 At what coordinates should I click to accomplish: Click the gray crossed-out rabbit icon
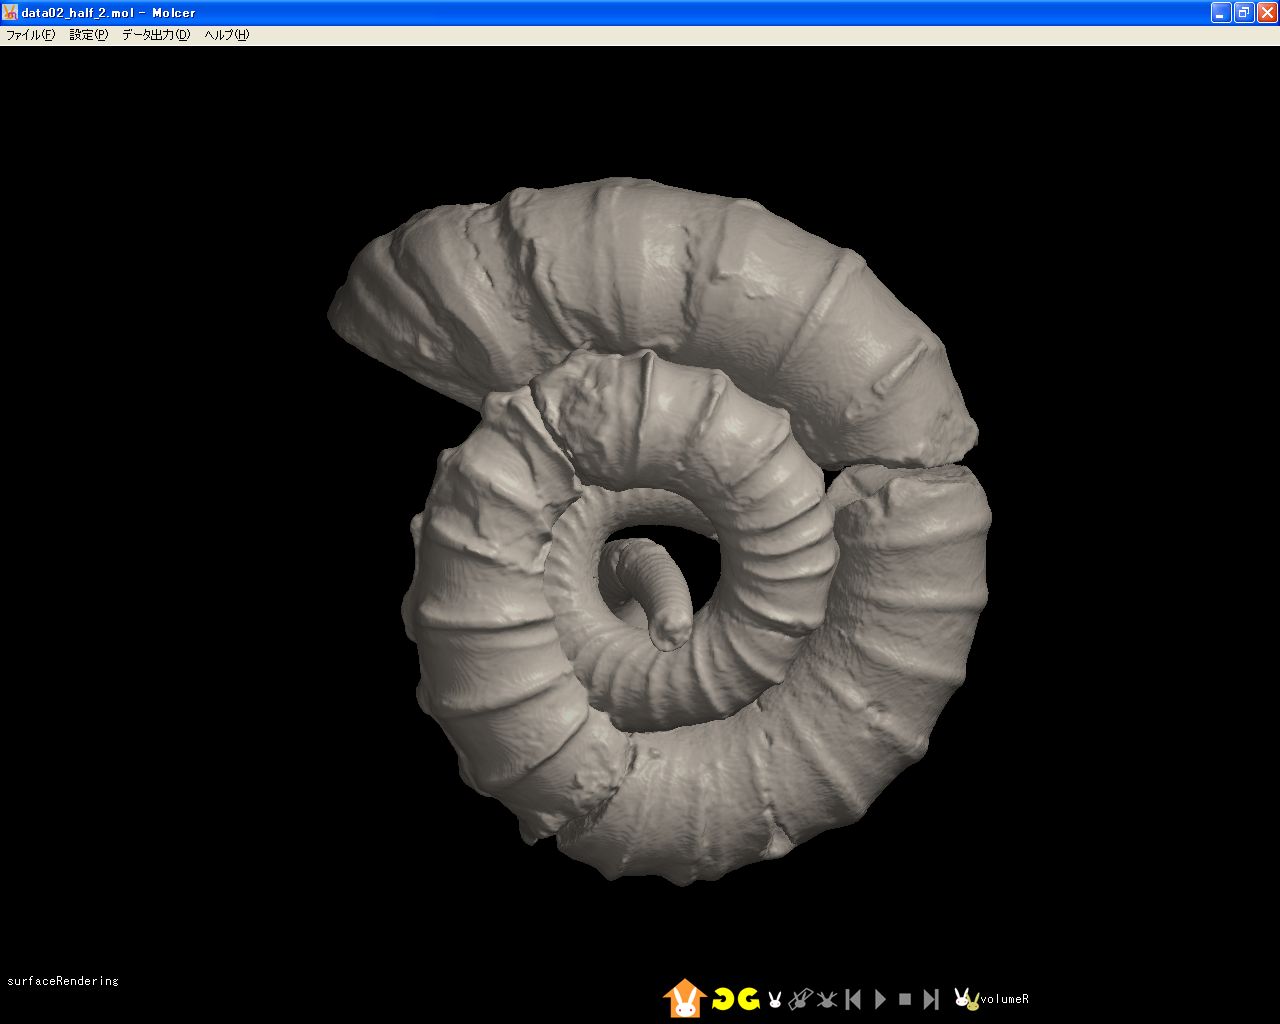click(826, 999)
